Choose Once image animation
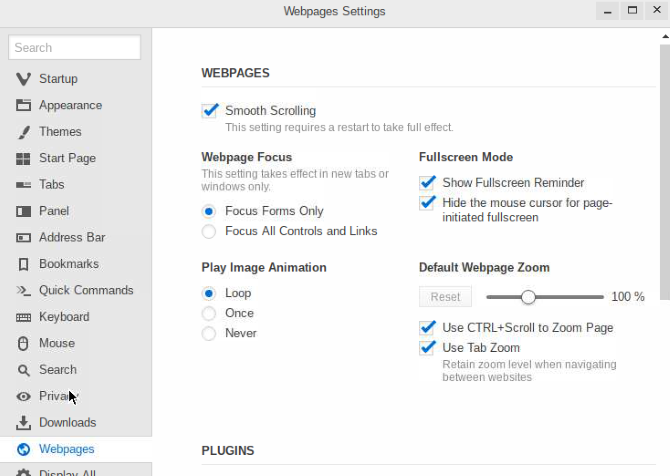670x476 pixels. click(209, 313)
